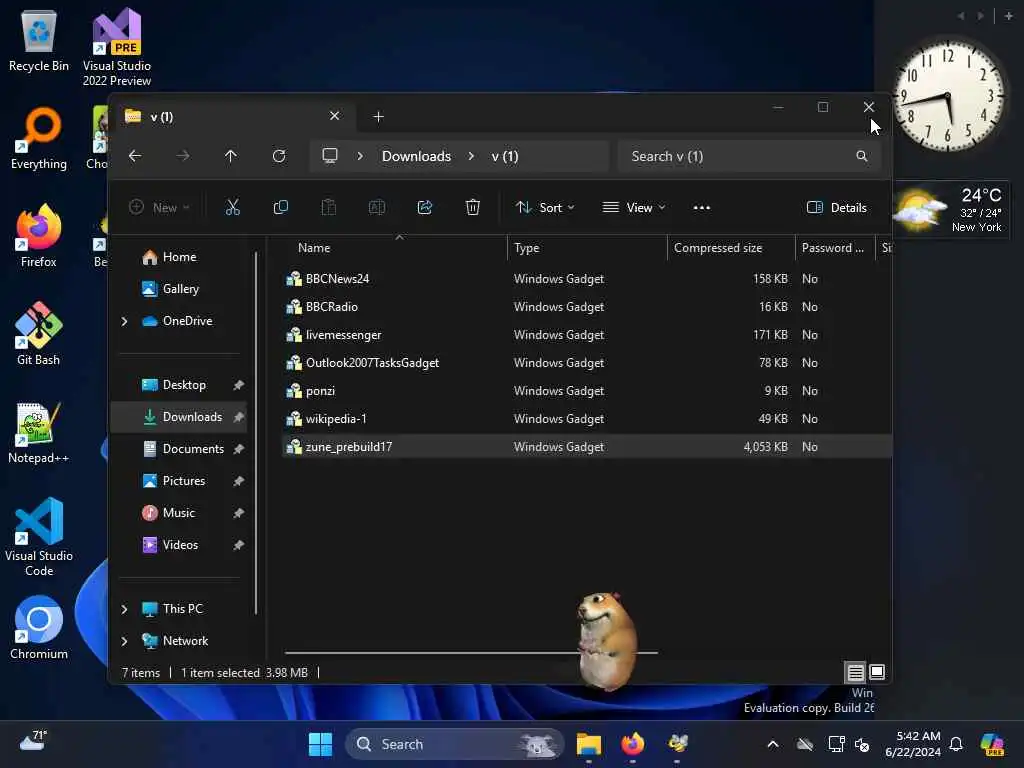This screenshot has width=1024, height=768.
Task: Select the Everything desktop shortcut
Action: click(x=39, y=139)
